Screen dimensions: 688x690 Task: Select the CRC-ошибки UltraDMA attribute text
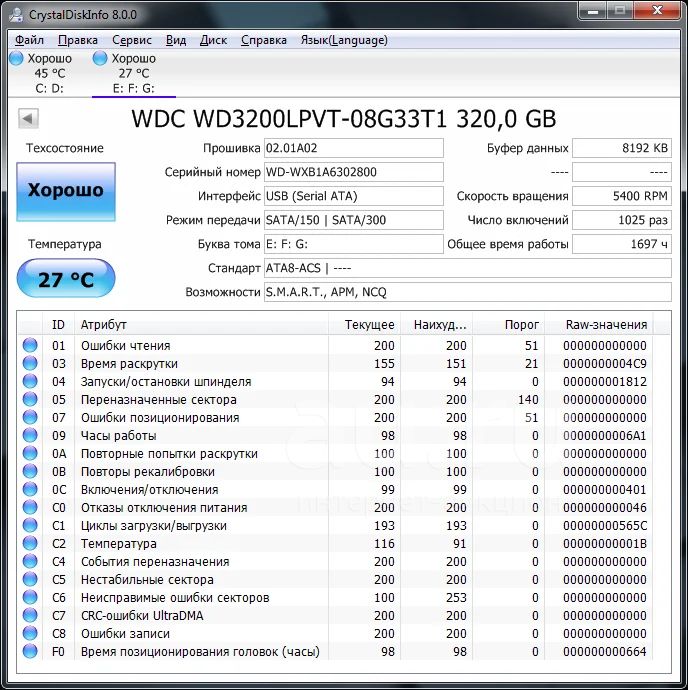coord(142,616)
